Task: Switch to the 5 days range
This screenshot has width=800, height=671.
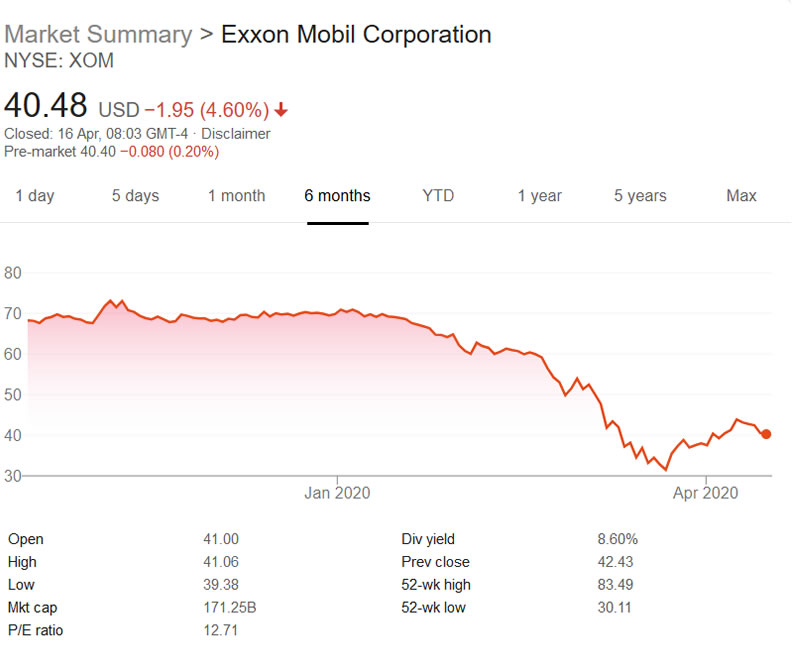Action: click(x=135, y=196)
